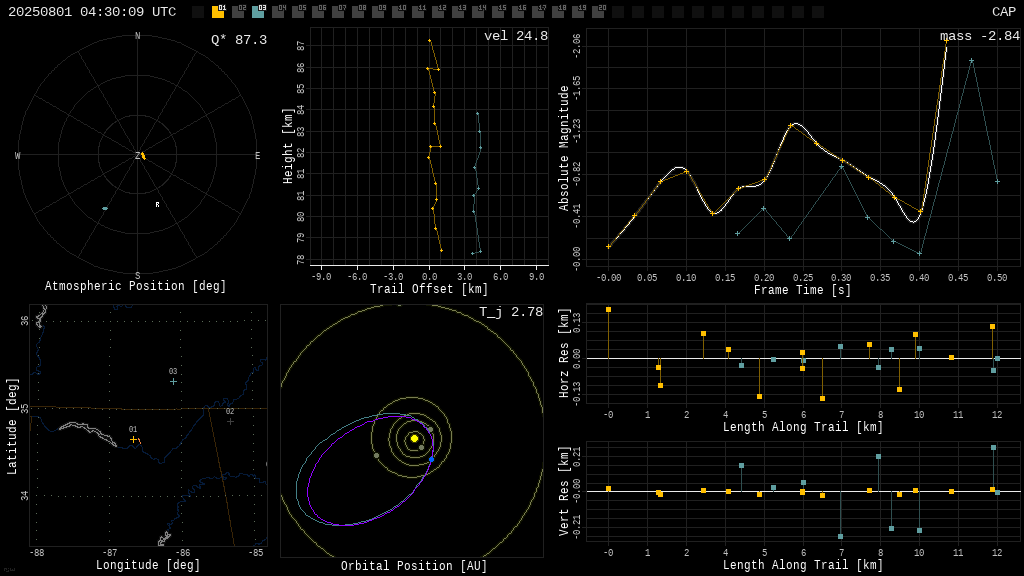
Task: Click the station 03 marker on the map
Action: point(173,381)
